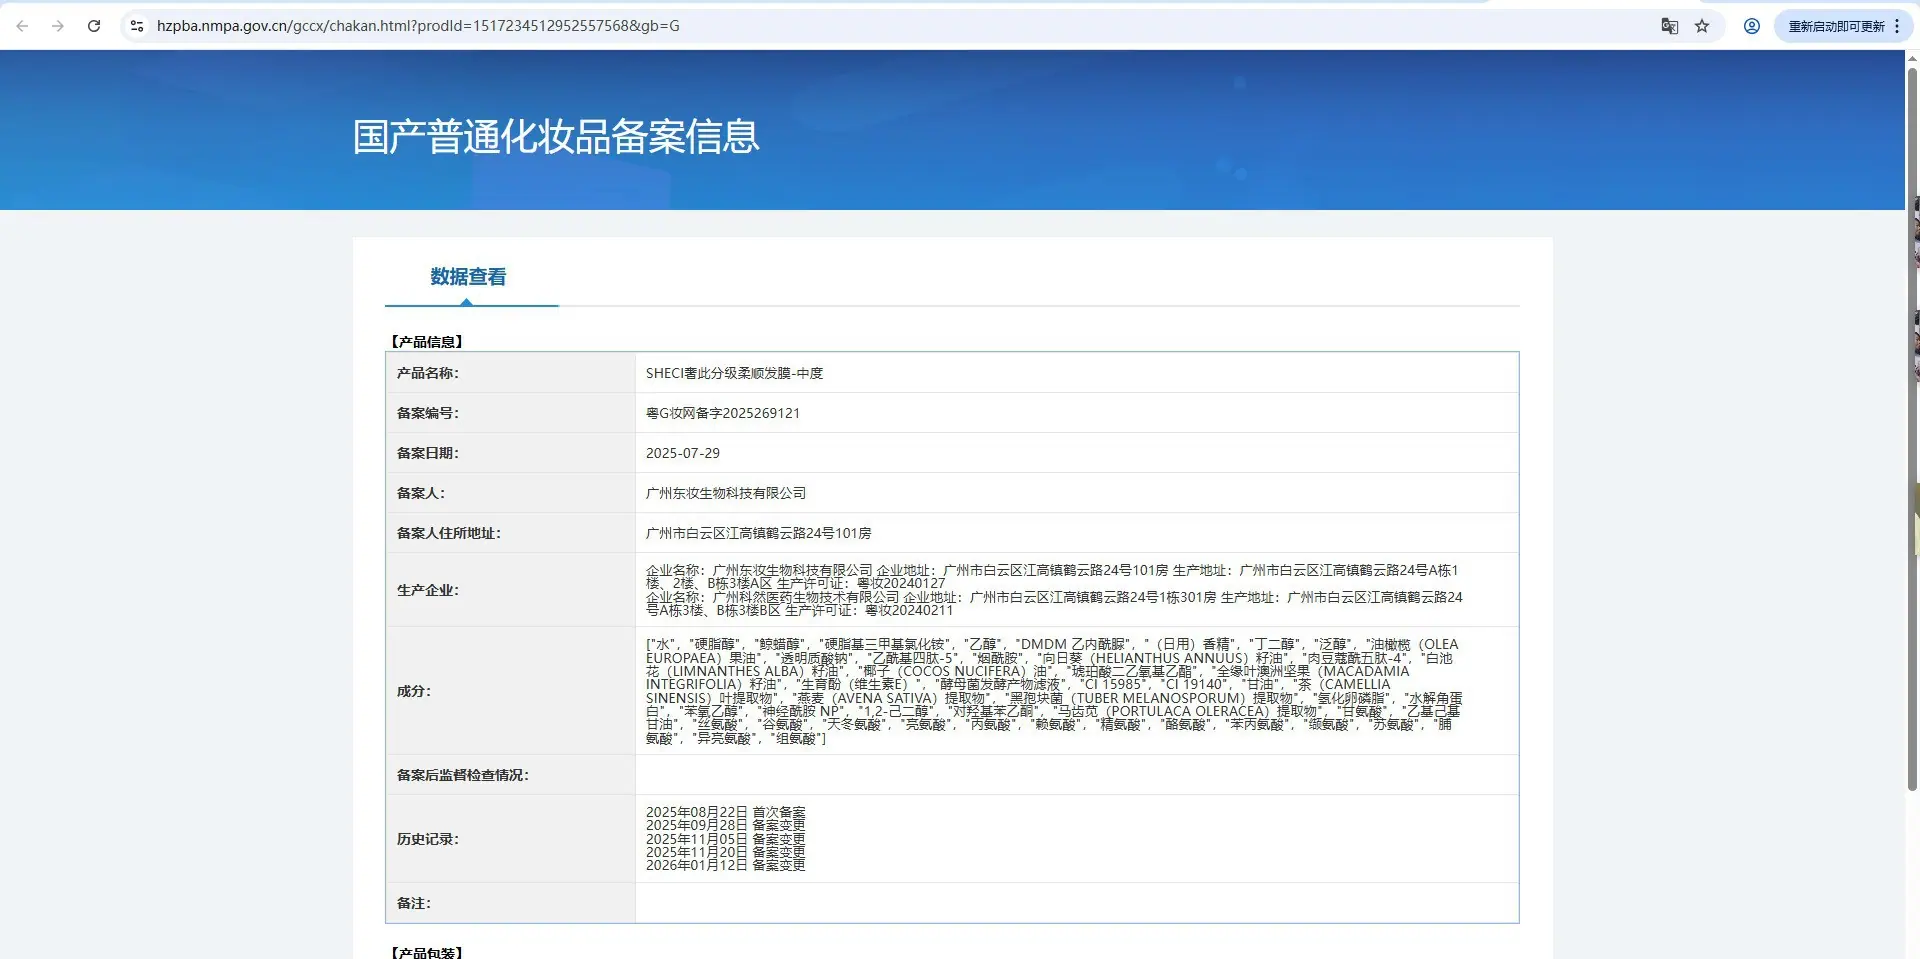Click the 产品名称 label cell

(x=511, y=373)
